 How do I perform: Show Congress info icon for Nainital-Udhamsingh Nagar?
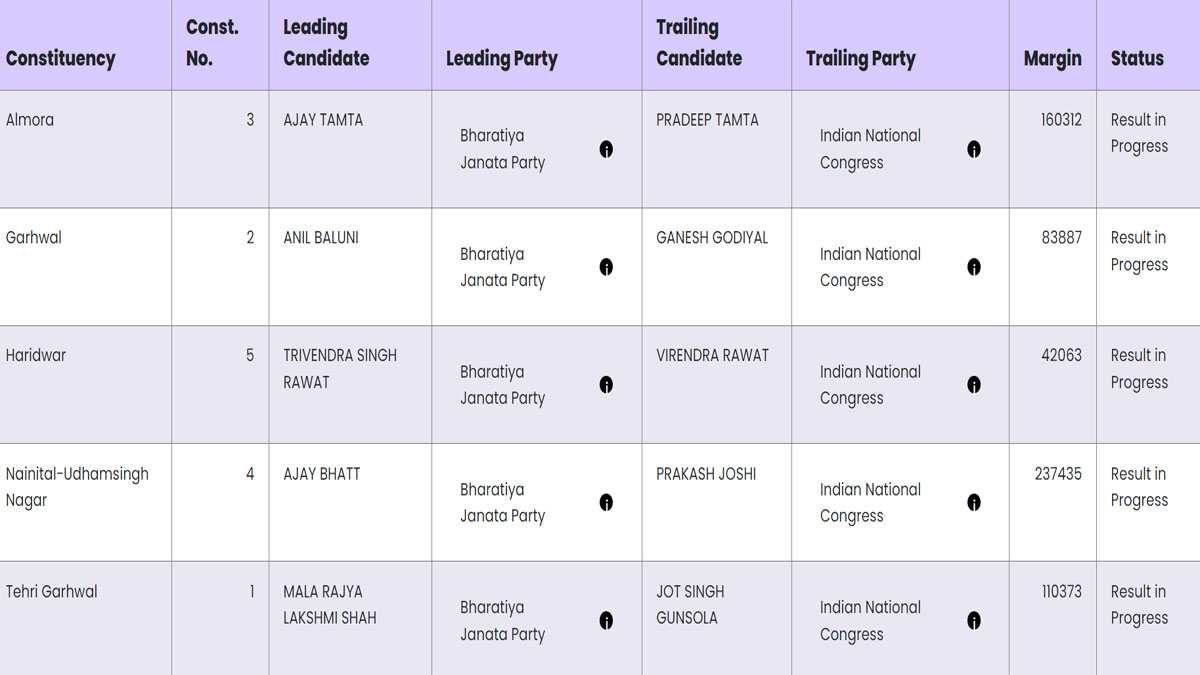click(x=974, y=502)
